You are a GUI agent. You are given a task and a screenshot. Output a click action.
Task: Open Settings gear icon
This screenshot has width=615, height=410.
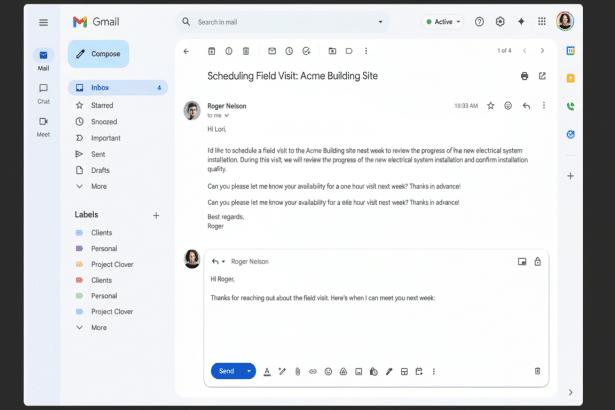coord(500,22)
